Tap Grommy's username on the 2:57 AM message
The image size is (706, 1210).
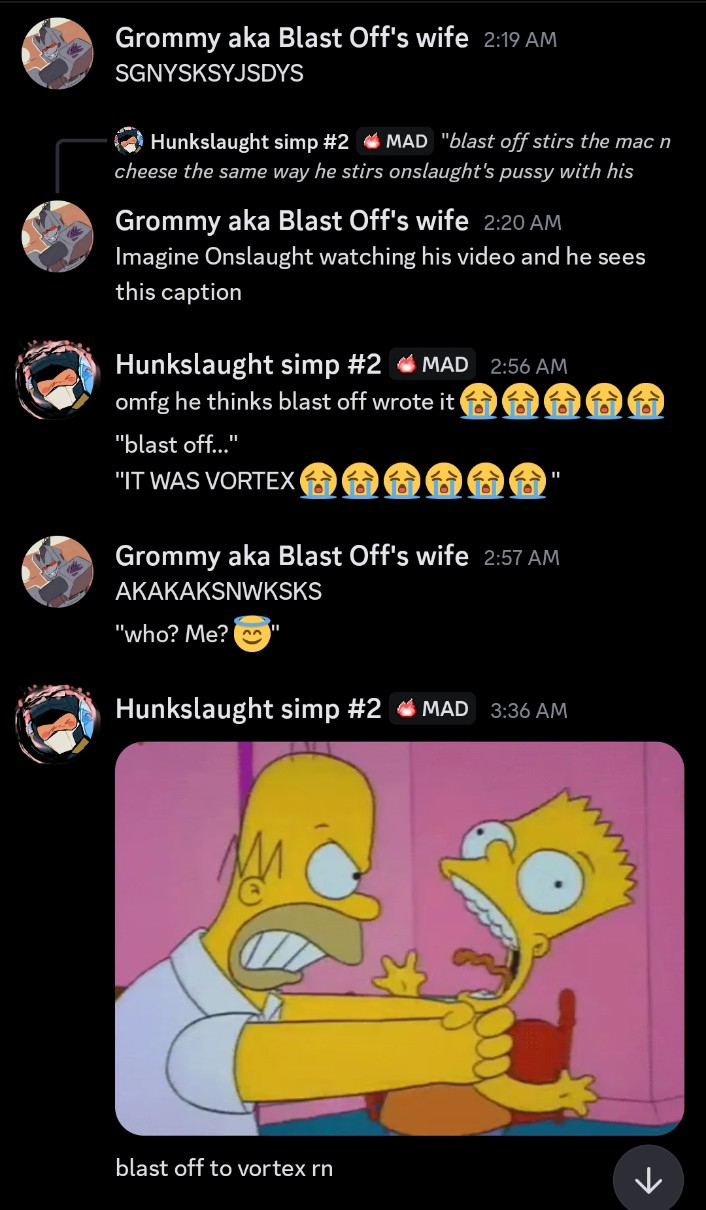[292, 556]
